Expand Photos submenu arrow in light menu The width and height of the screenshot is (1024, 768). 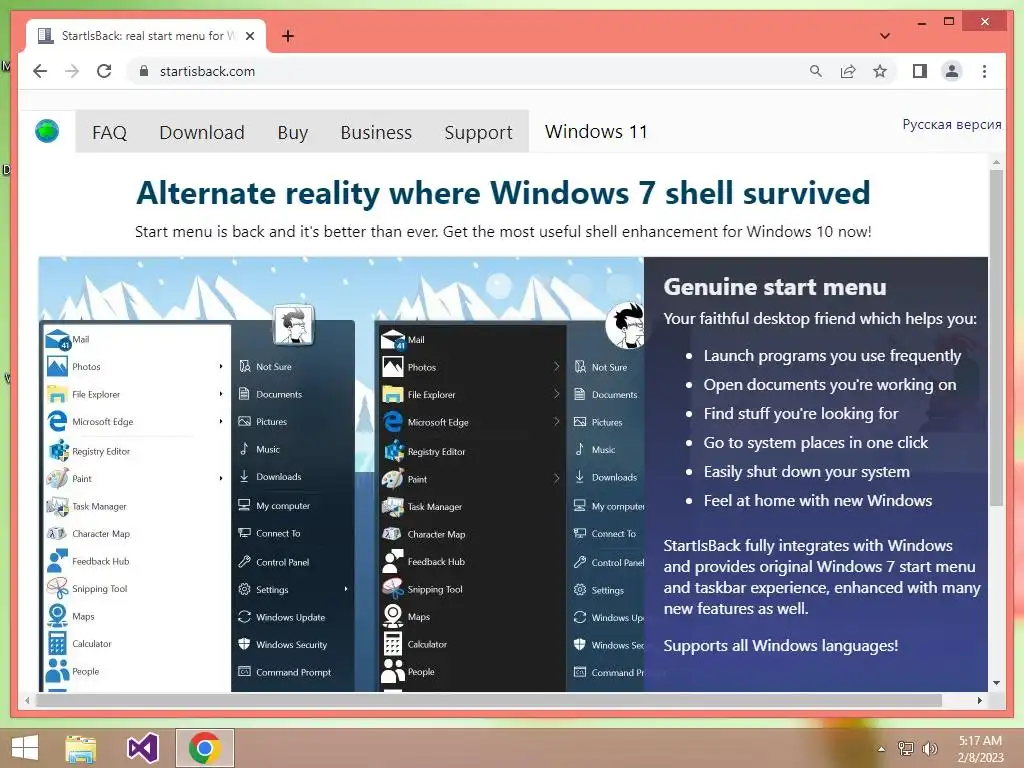tap(221, 366)
